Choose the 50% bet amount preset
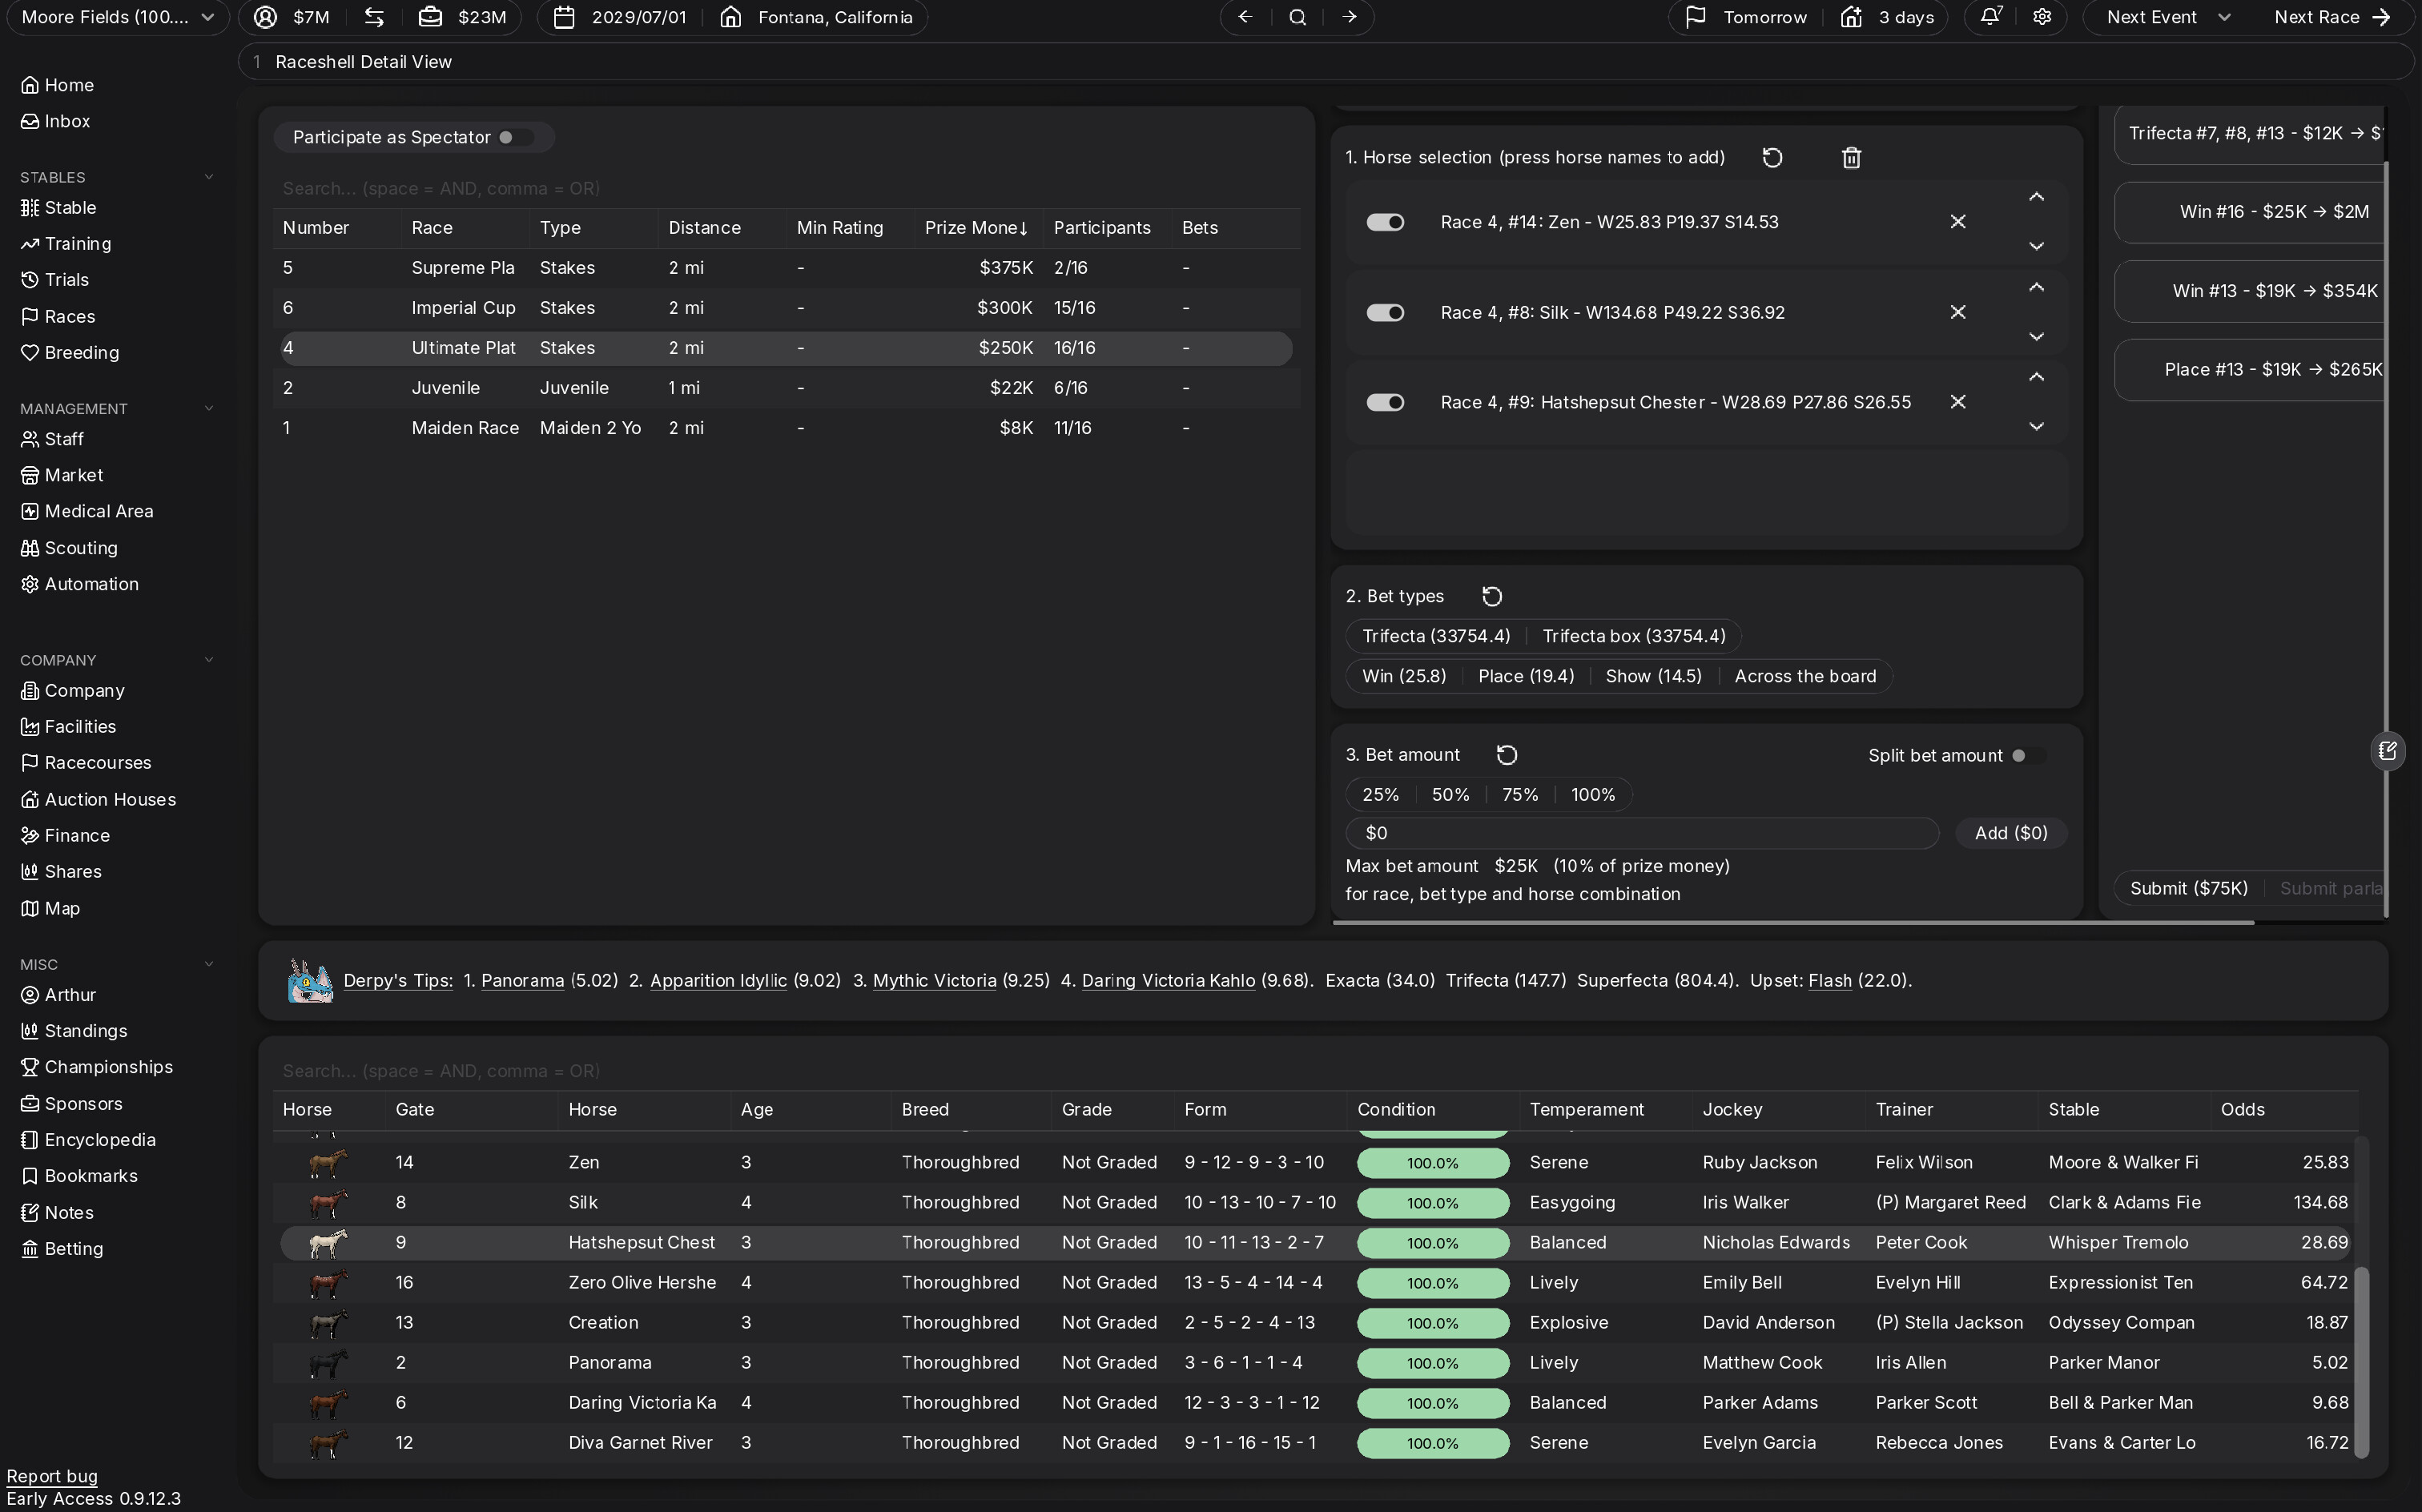Image resolution: width=2422 pixels, height=1512 pixels. (1450, 795)
